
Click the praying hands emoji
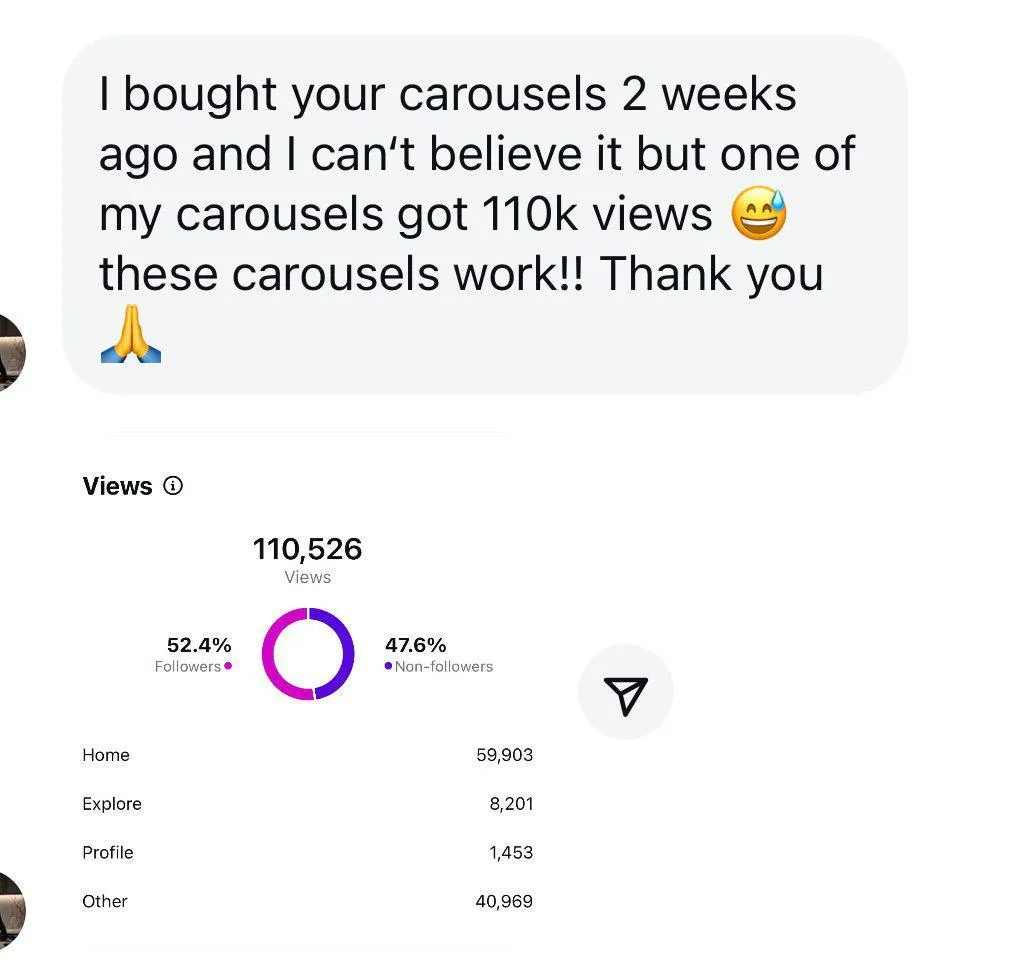pyautogui.click(x=131, y=335)
